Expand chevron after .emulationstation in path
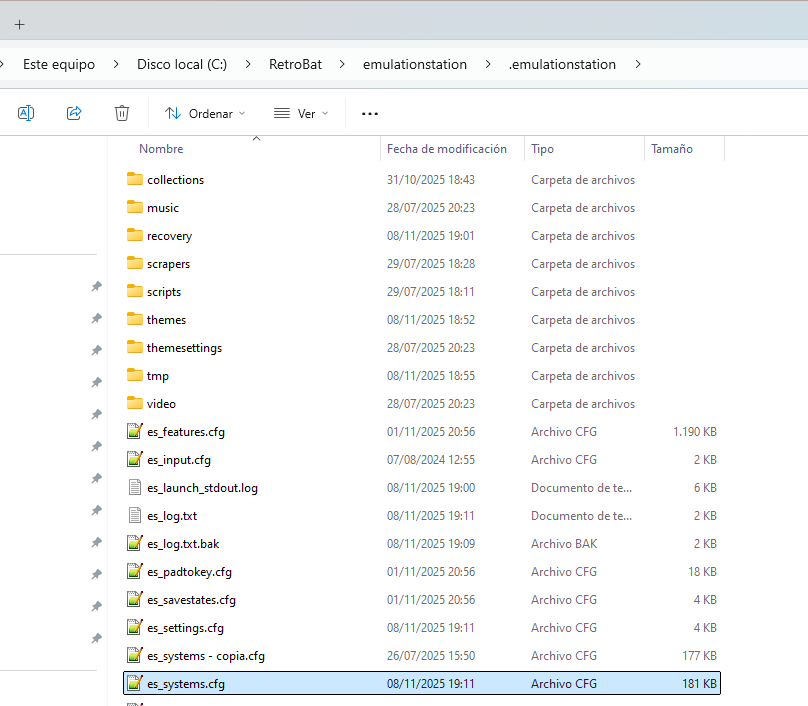The image size is (808, 706). coord(637,65)
